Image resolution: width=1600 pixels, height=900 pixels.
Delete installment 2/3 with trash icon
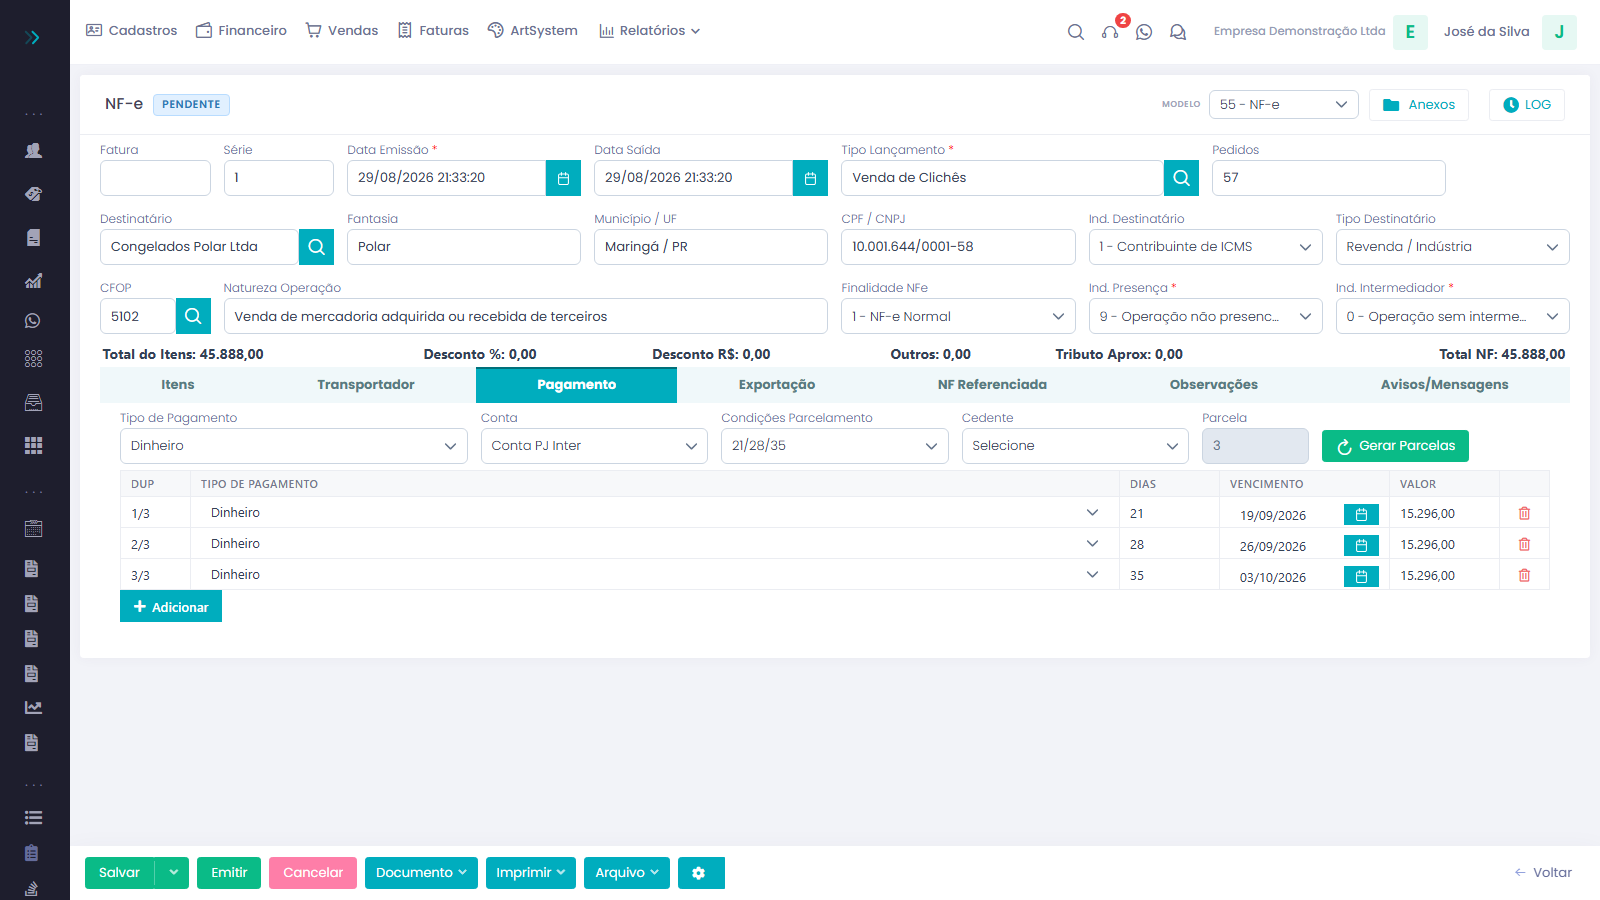pos(1524,544)
